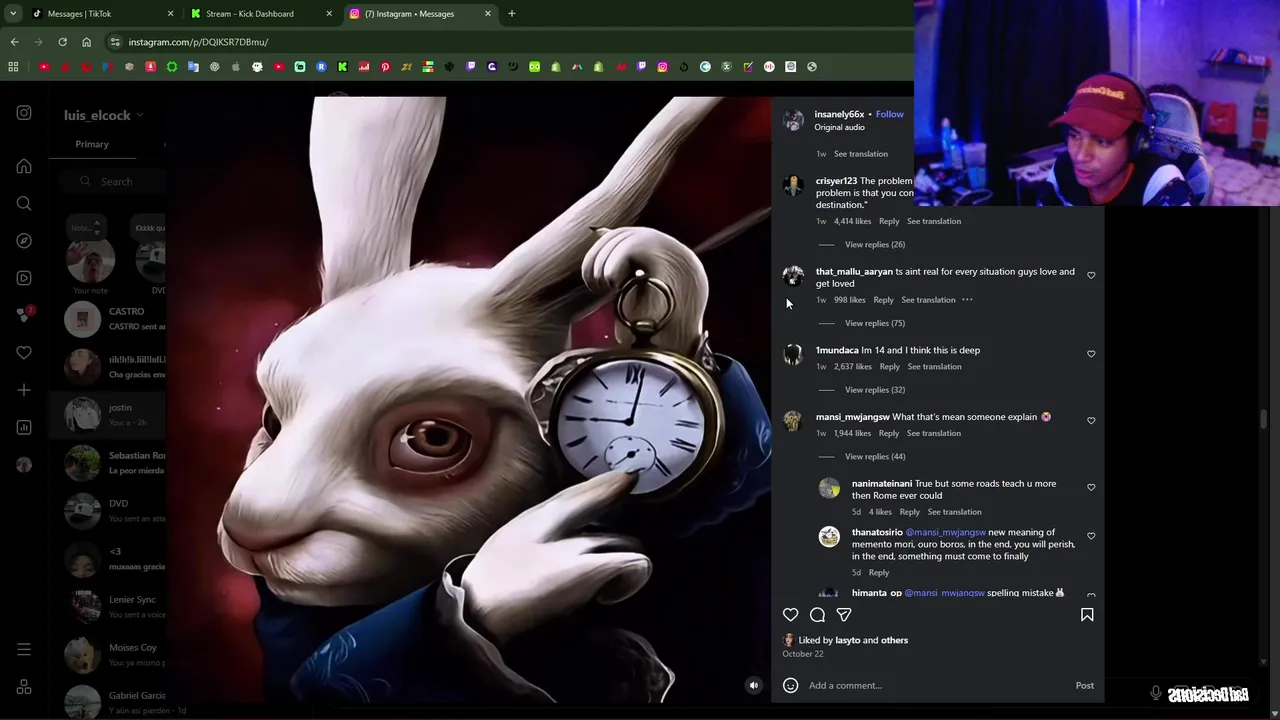Like thanatosirio's reply
Screen dimensions: 1280x720
(x=1091, y=536)
